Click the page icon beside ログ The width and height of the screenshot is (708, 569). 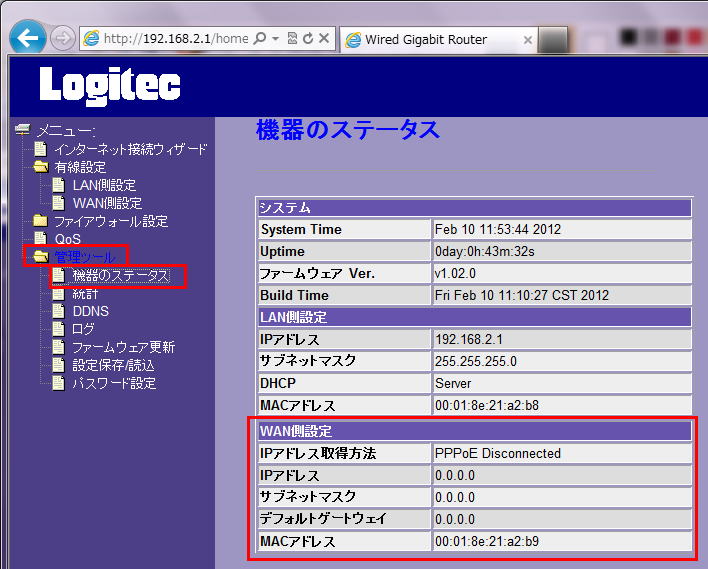(x=58, y=329)
